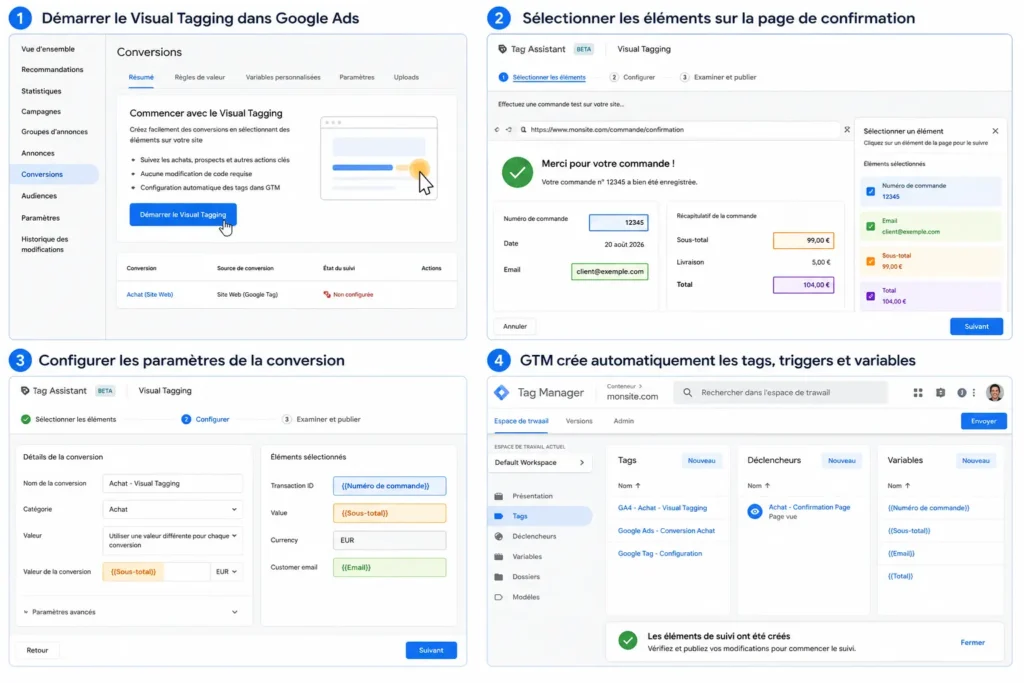Open the Admin tab in Tag Manager
The height and width of the screenshot is (683, 1024).
tap(624, 421)
